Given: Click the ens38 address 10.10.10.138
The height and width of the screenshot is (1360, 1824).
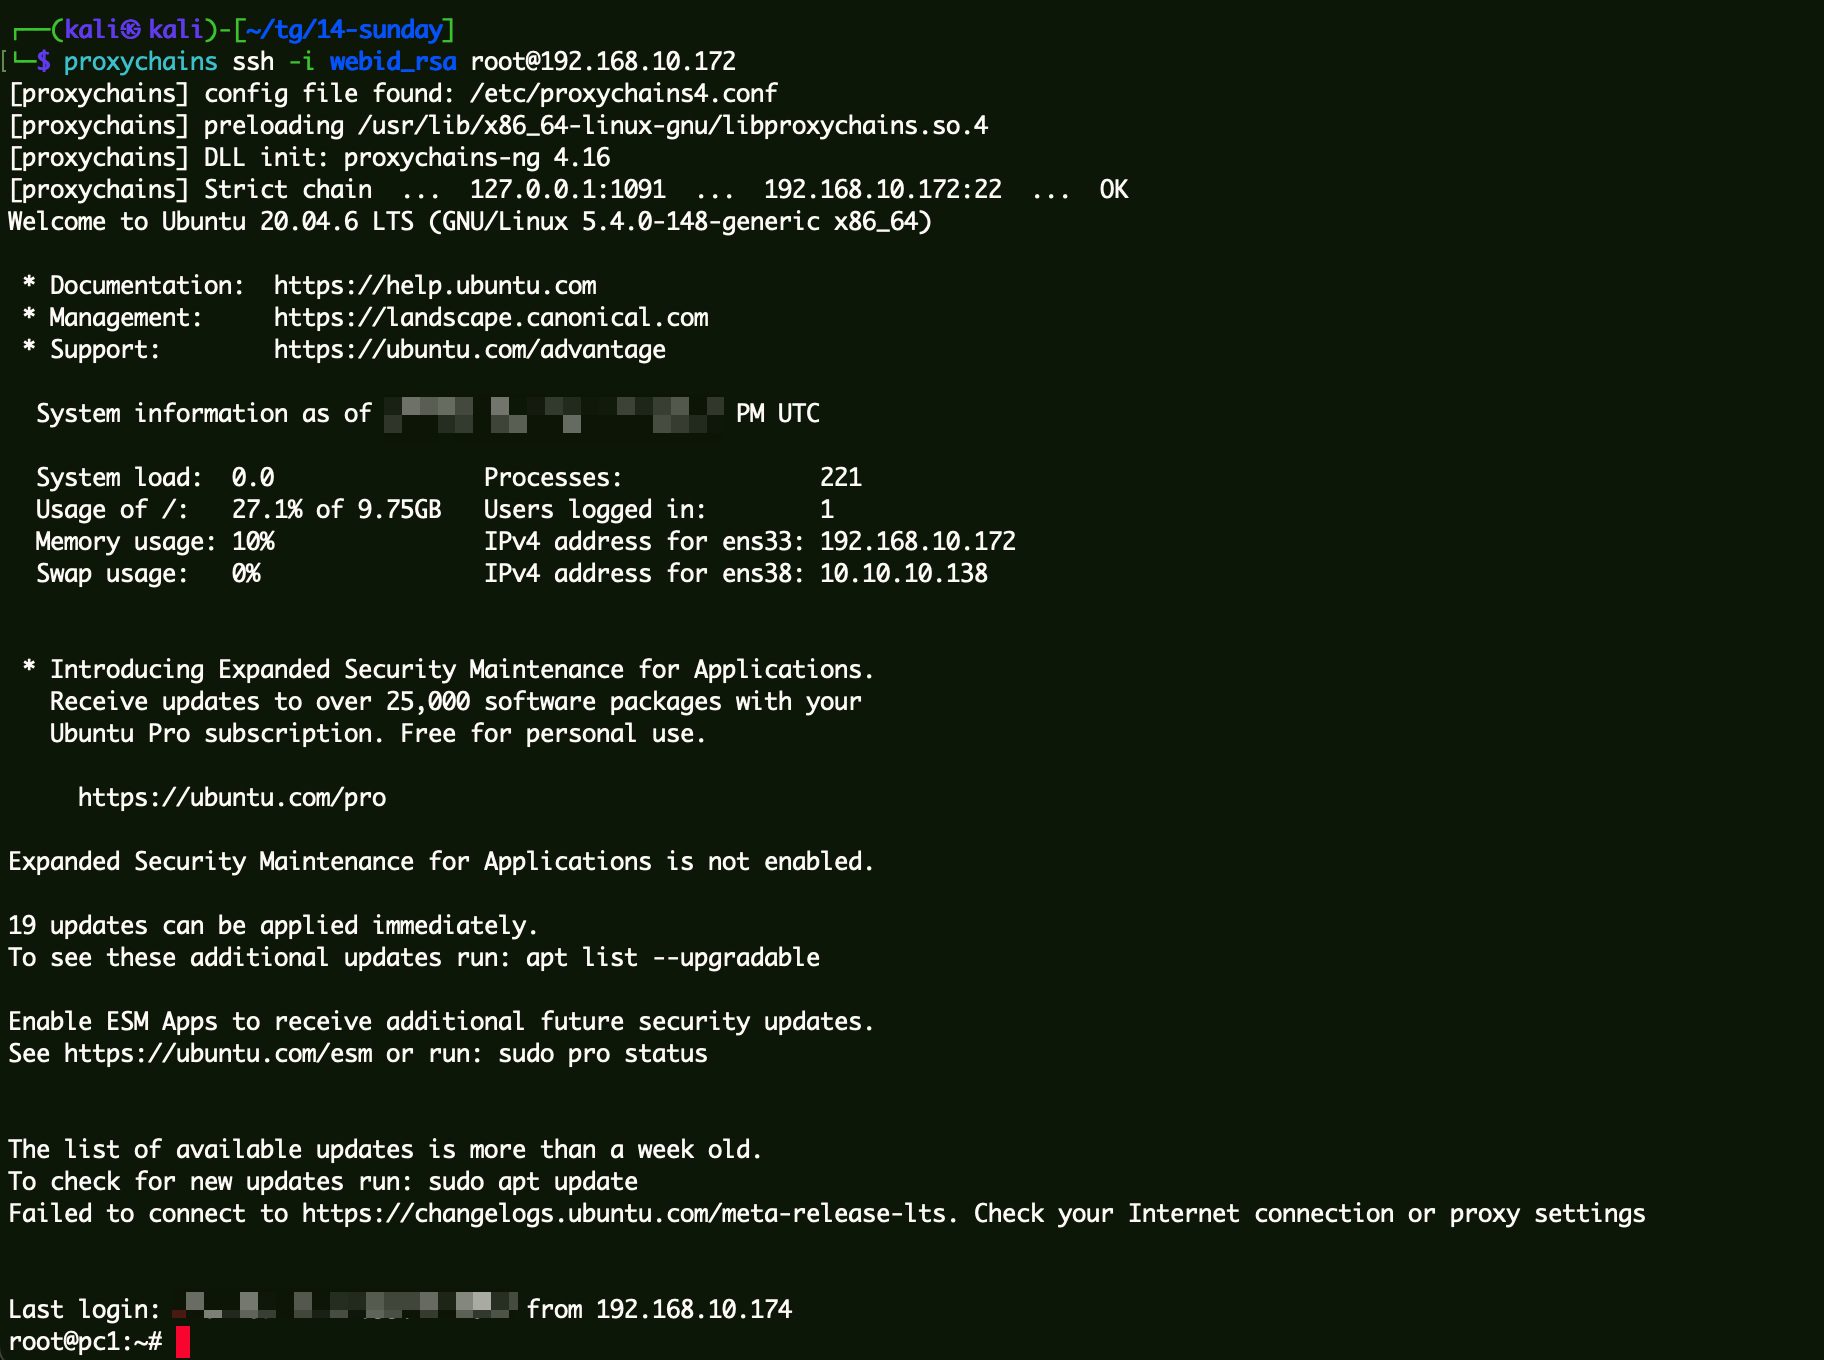Looking at the screenshot, I should pos(904,574).
